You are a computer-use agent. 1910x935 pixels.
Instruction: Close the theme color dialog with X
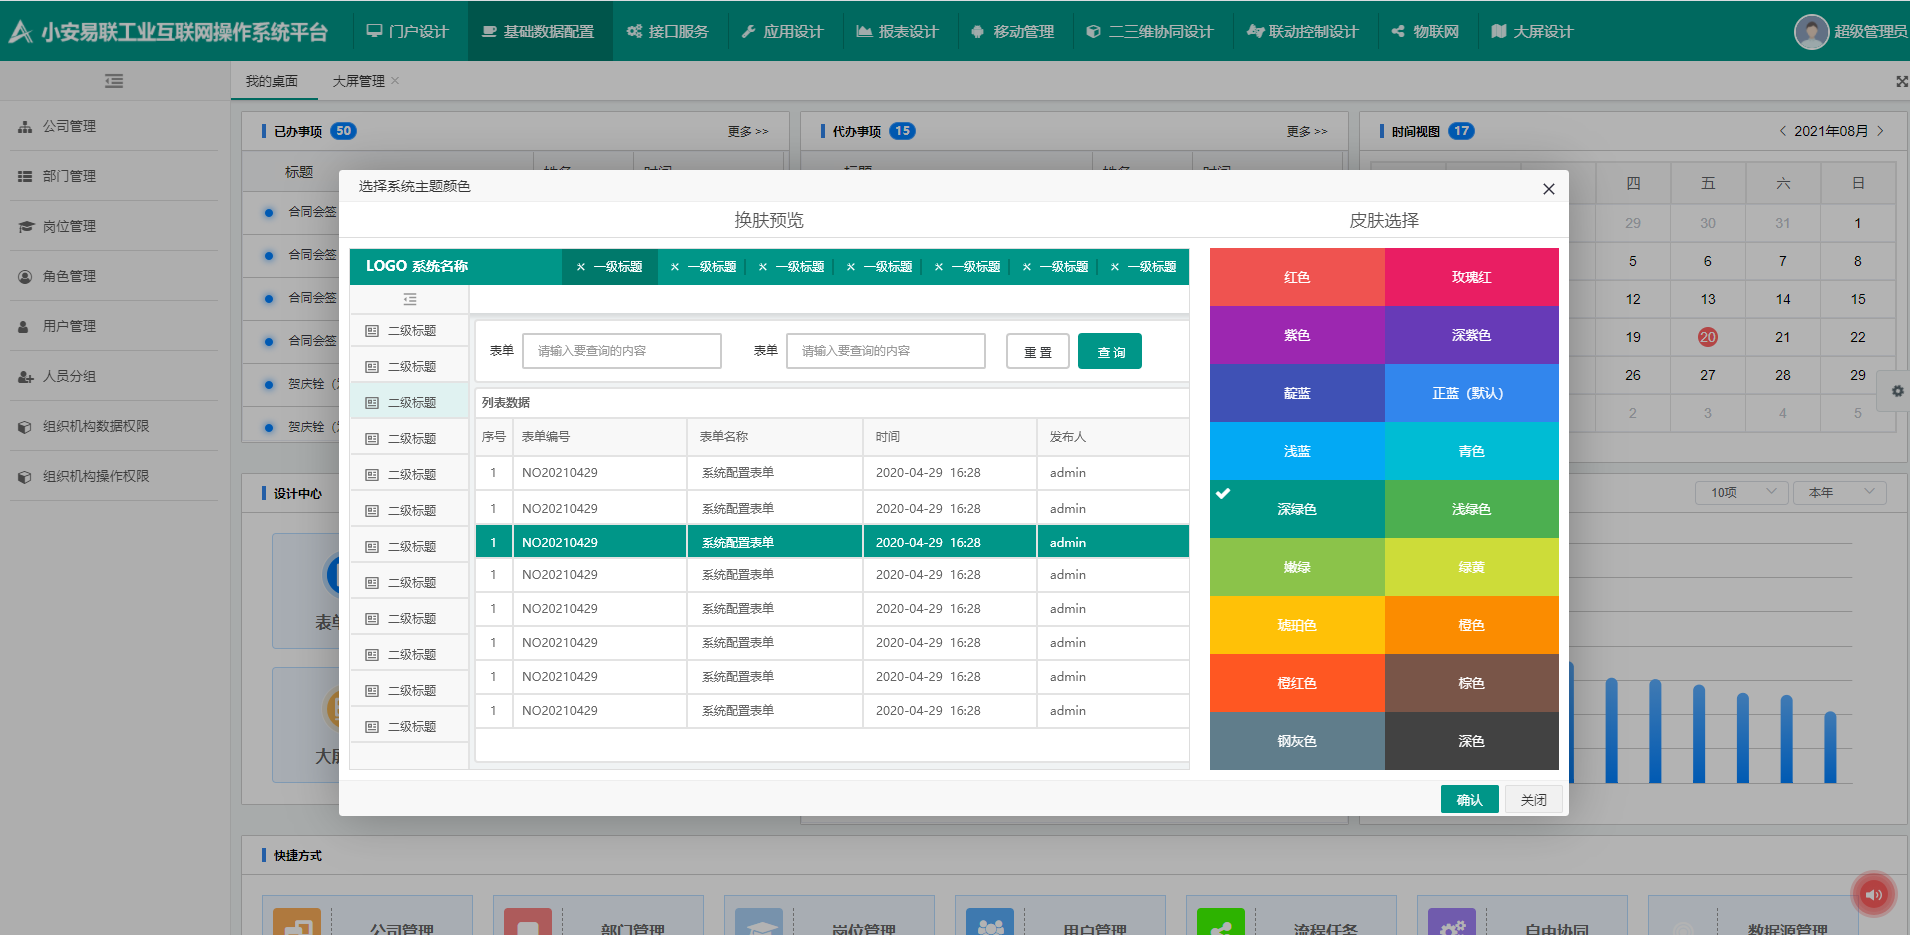[1548, 189]
